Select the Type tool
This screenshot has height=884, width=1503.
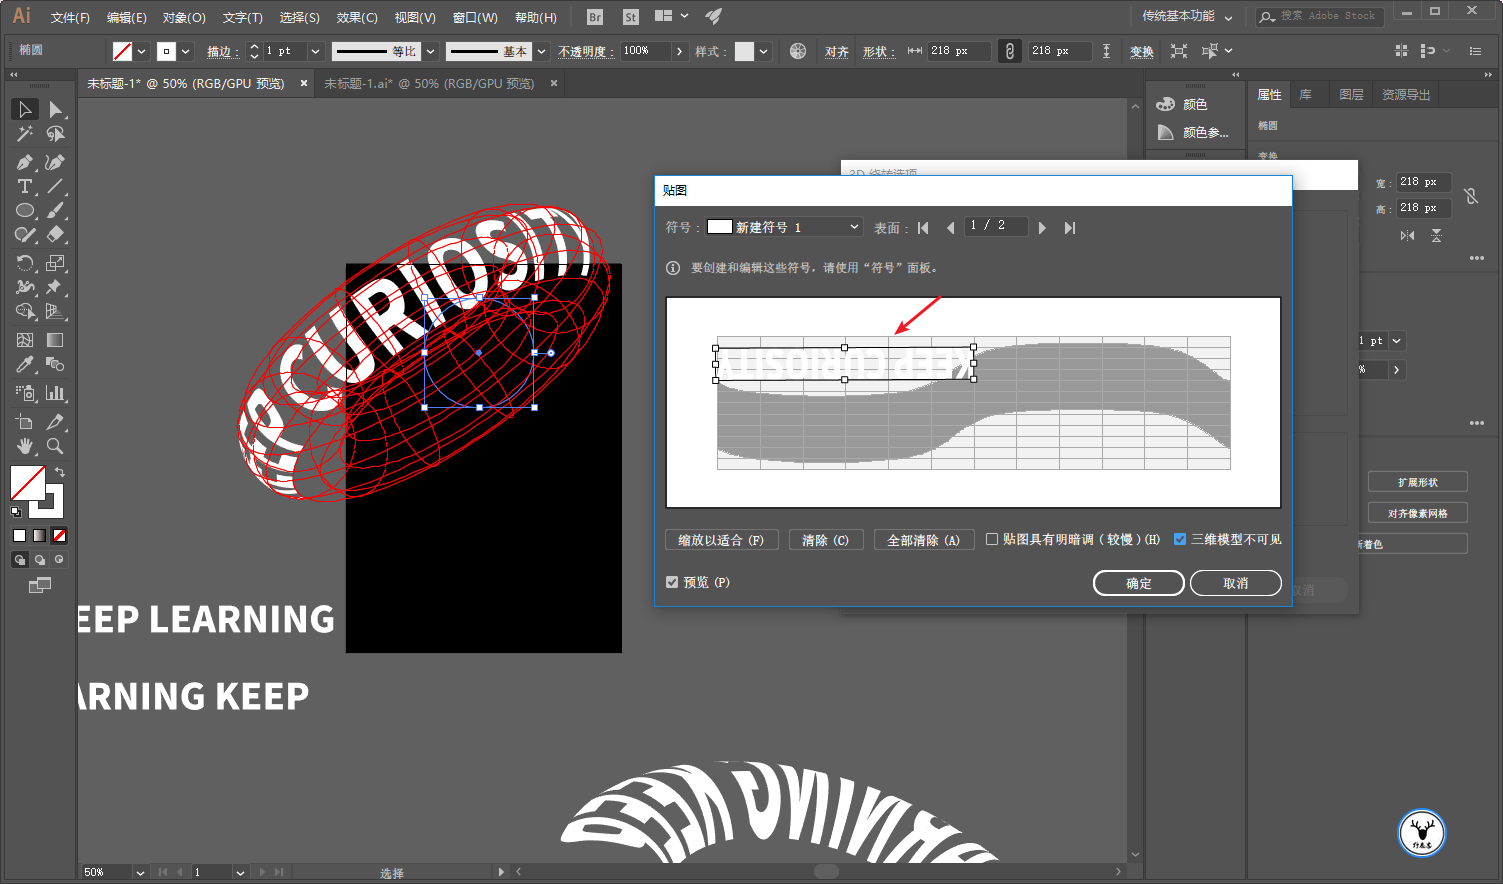tap(25, 186)
